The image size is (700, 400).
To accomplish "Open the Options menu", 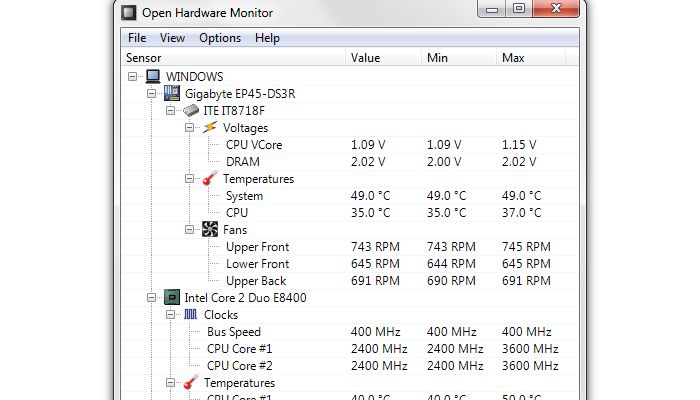I will pos(220,38).
